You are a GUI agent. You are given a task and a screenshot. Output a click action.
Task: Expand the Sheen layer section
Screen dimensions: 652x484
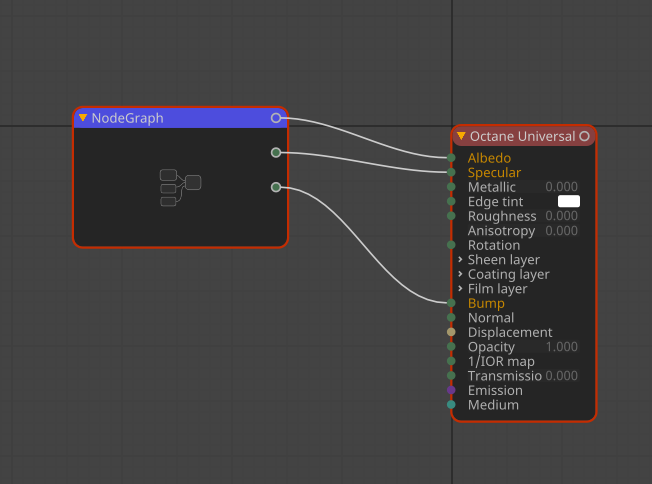(460, 259)
